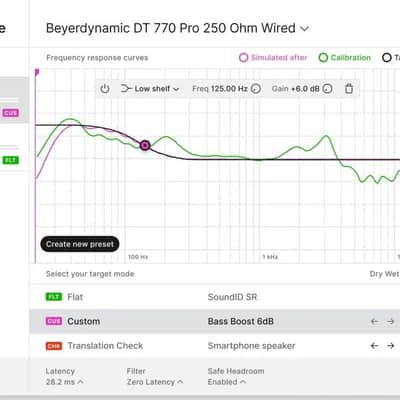Click the Dry Wet label
This screenshot has height=400, width=400.
coord(385,274)
